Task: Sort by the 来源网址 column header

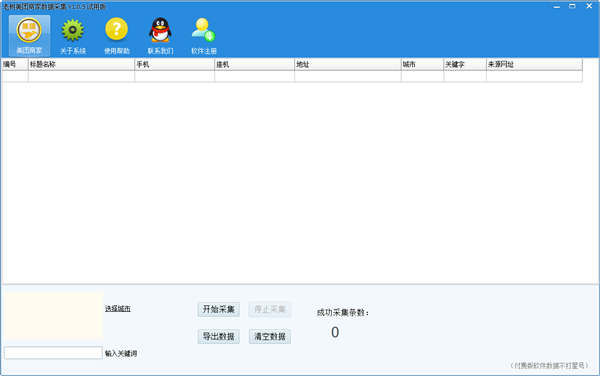Action: (535, 64)
